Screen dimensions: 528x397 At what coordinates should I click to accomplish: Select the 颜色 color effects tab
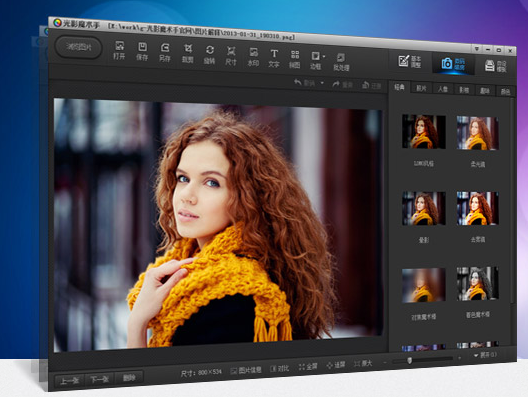coord(505,92)
